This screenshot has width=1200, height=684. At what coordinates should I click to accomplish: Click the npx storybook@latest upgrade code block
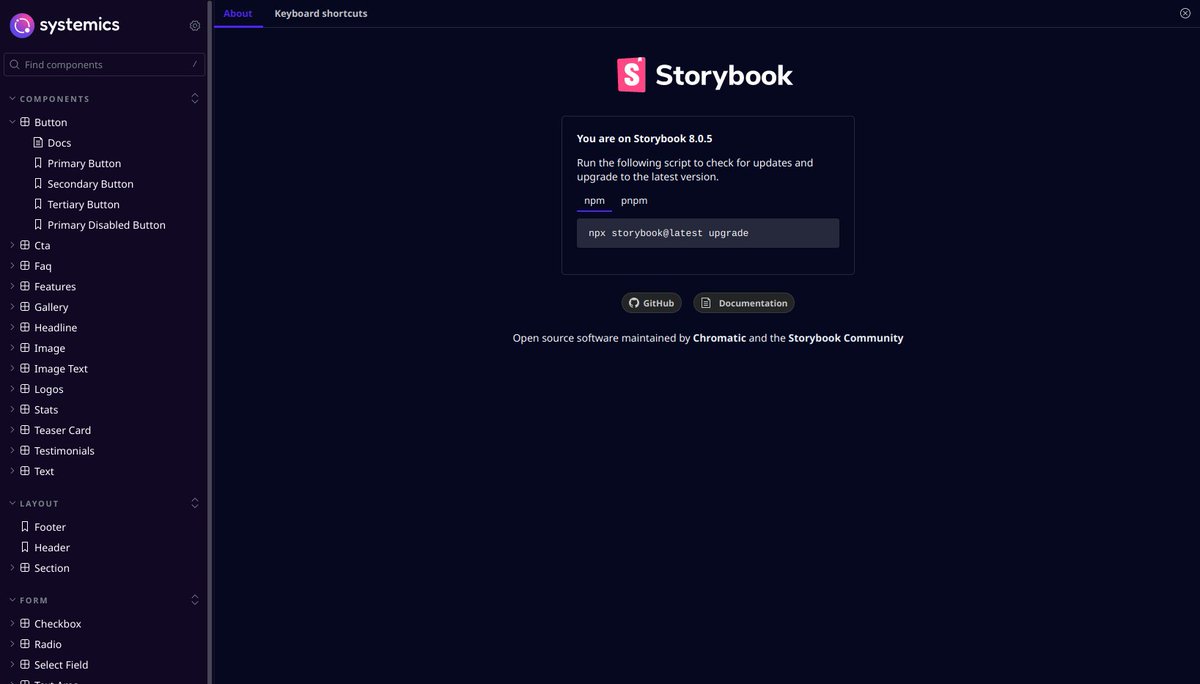click(708, 233)
